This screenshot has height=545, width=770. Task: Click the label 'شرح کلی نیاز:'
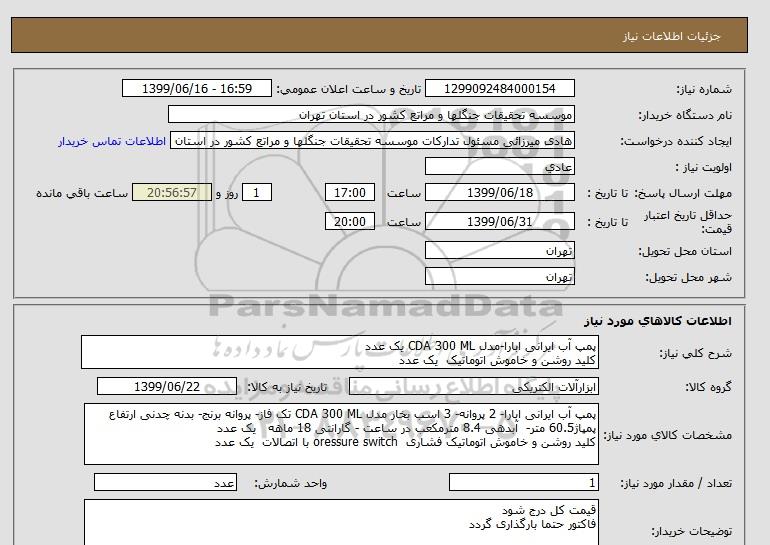click(x=695, y=353)
